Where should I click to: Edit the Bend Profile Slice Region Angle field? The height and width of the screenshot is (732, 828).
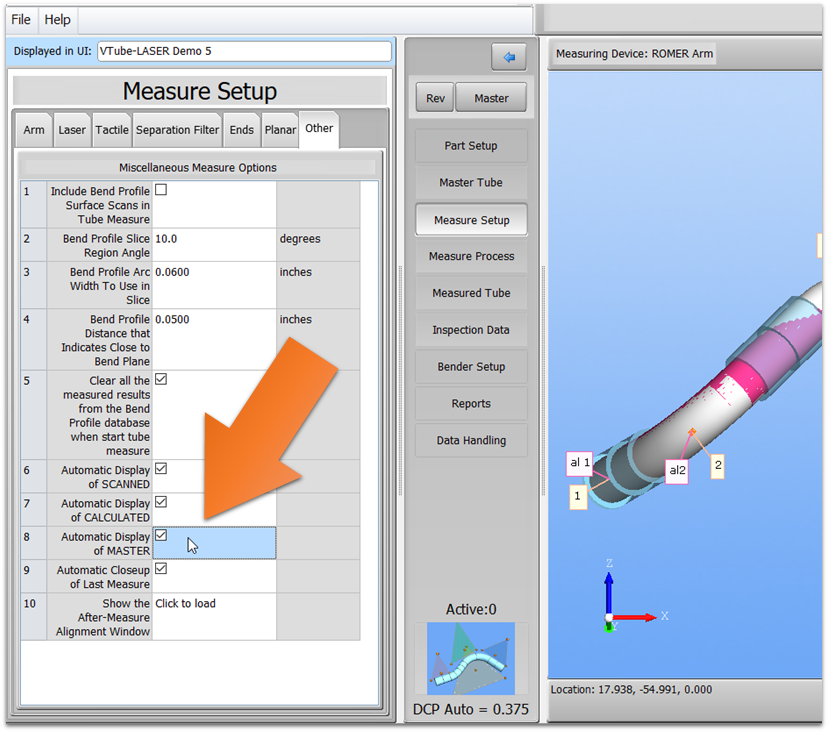[x=214, y=240]
